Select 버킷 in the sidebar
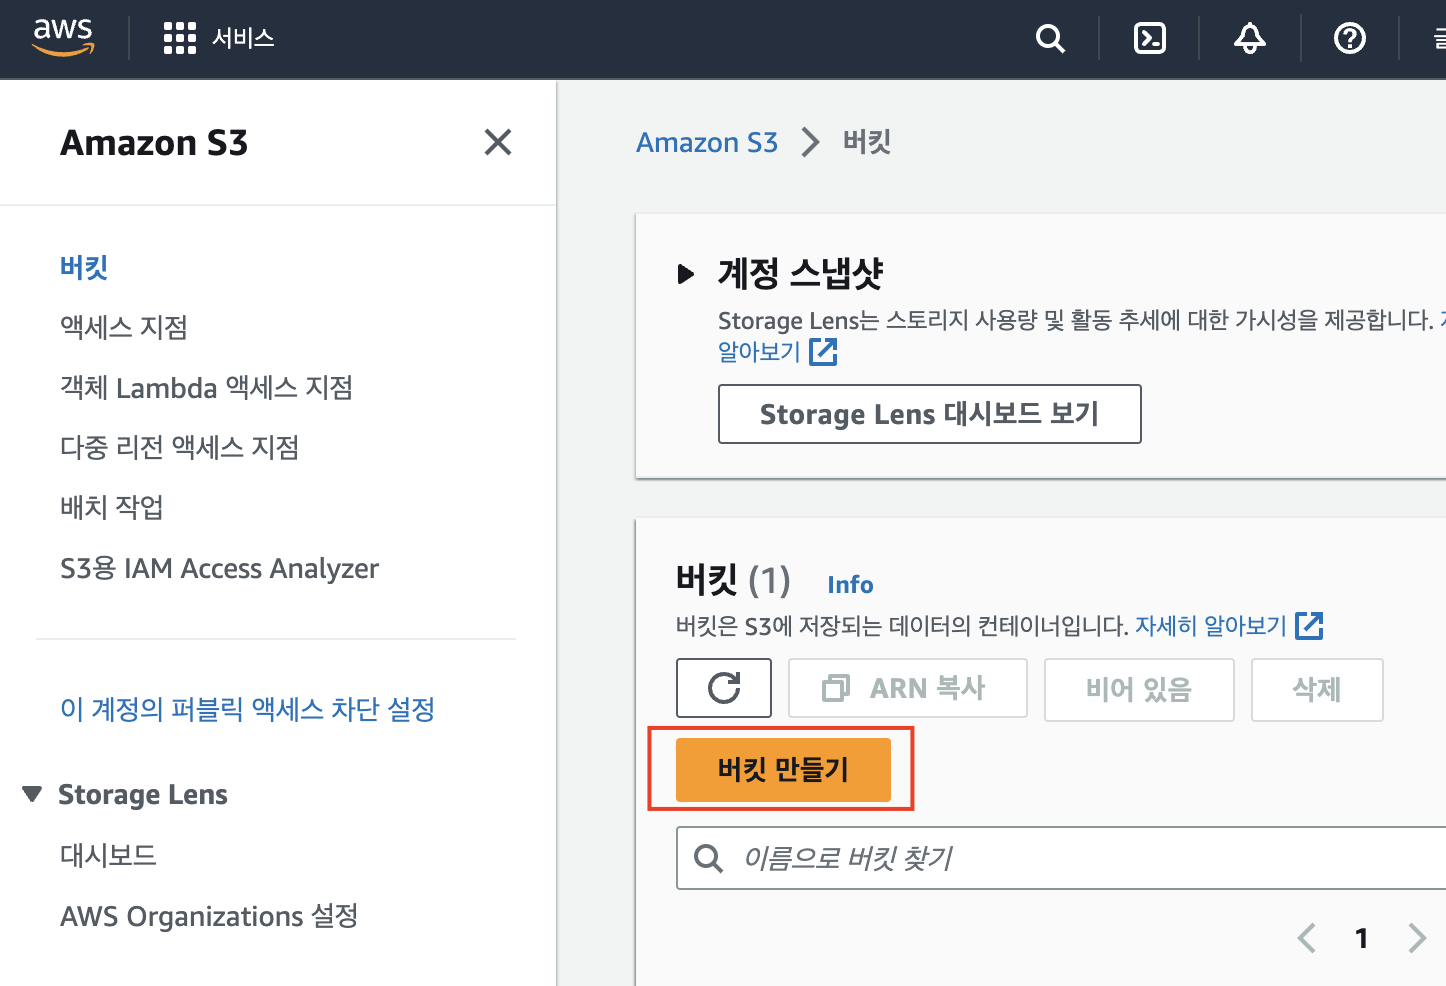 tap(84, 267)
